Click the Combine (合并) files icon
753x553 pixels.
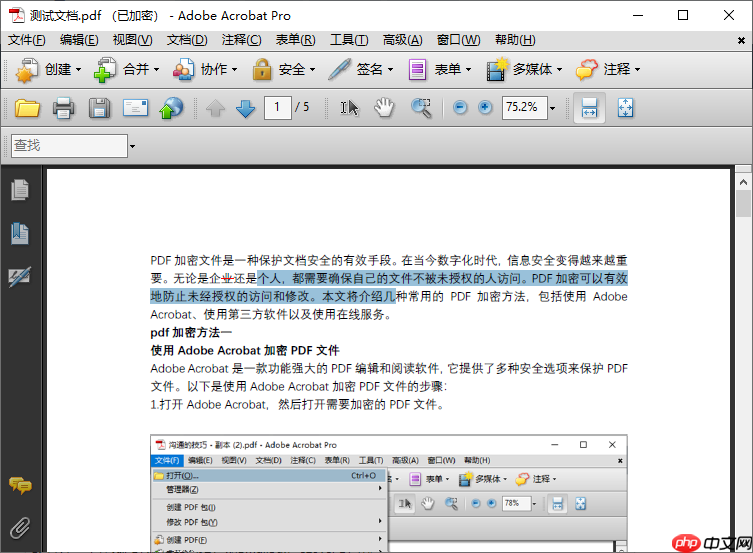tap(105, 70)
